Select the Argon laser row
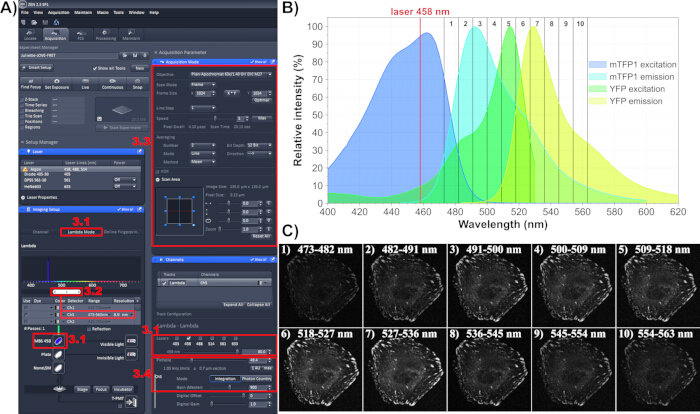 (81, 169)
